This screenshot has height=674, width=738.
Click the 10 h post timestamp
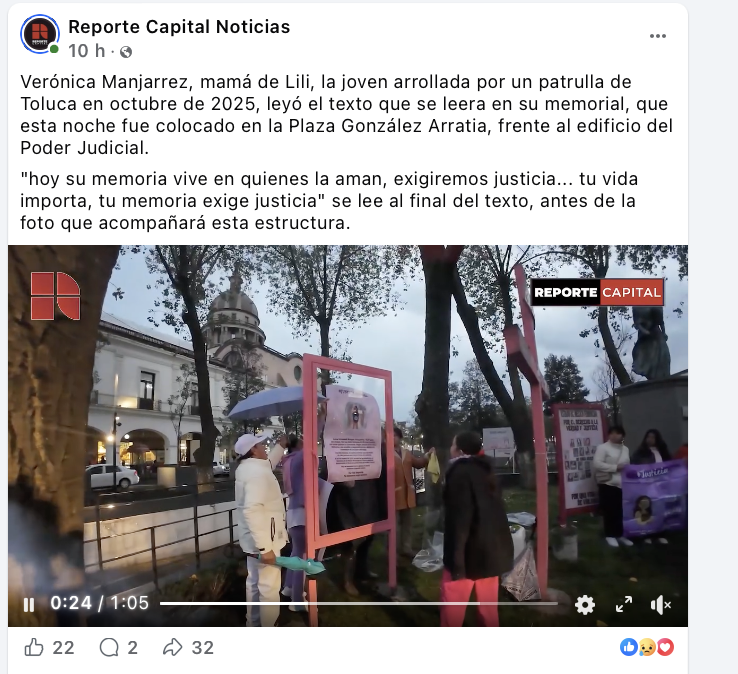87,51
